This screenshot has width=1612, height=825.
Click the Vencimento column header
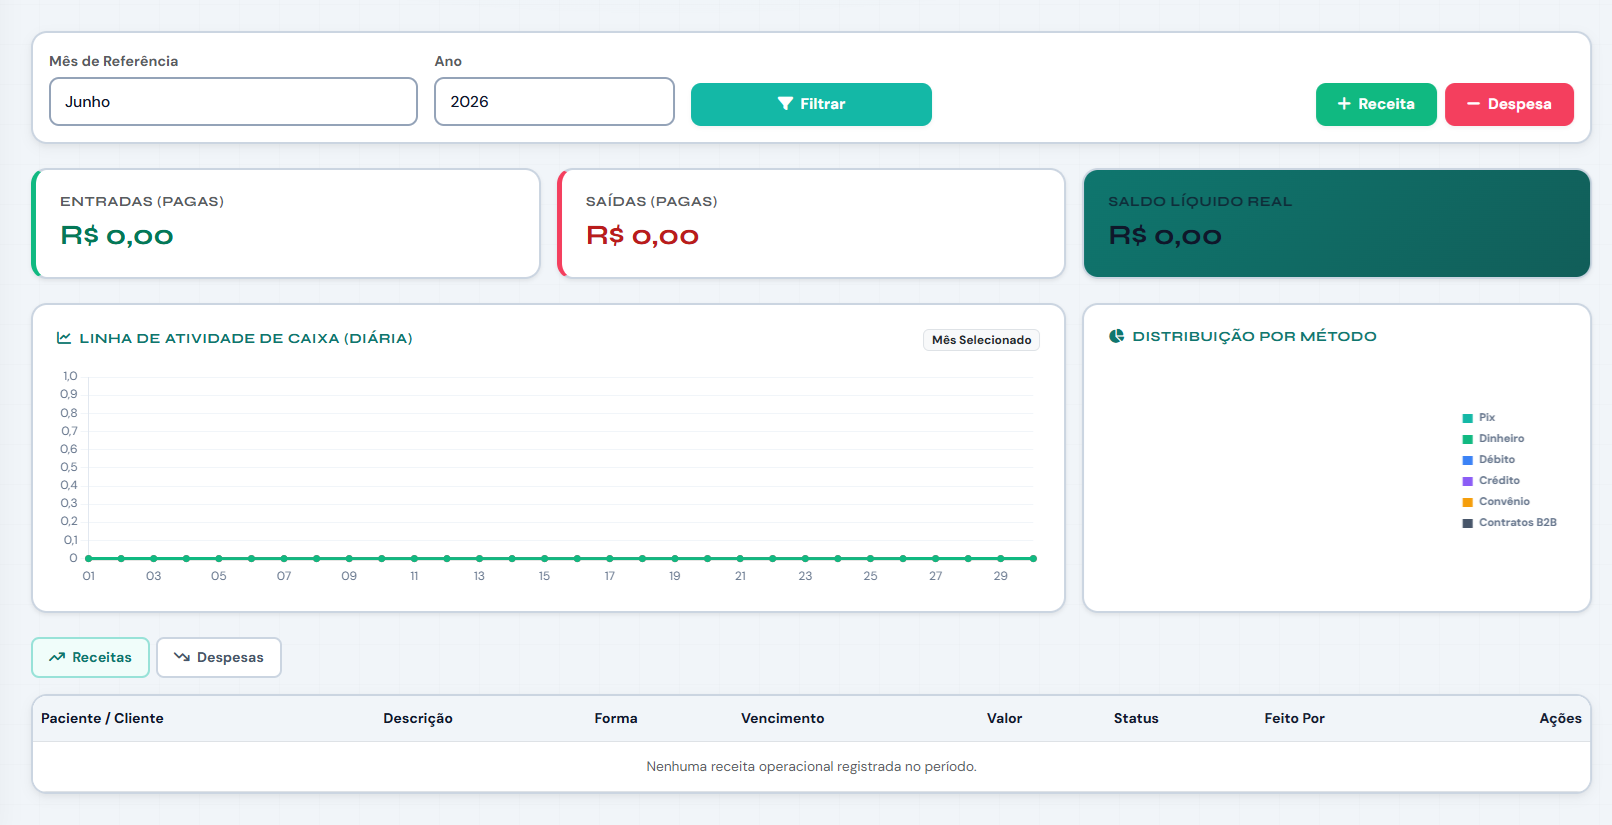[783, 718]
